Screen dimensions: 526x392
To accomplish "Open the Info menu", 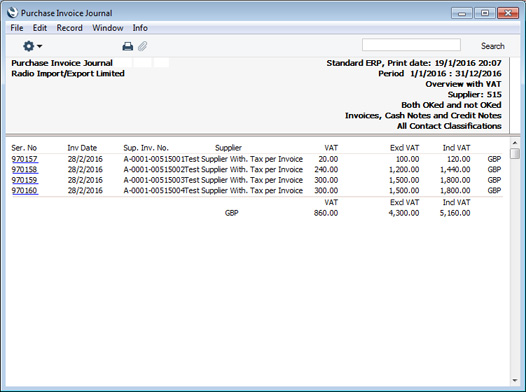I will [140, 28].
